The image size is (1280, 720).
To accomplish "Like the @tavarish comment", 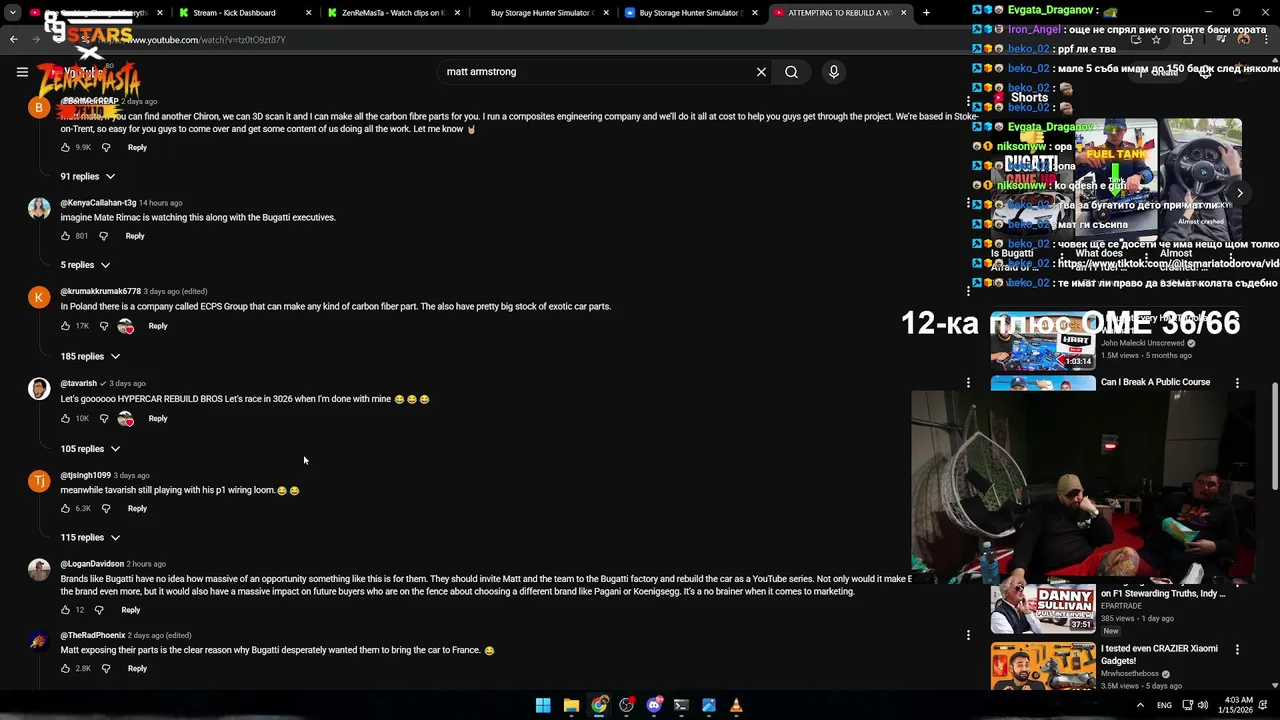I will [66, 419].
